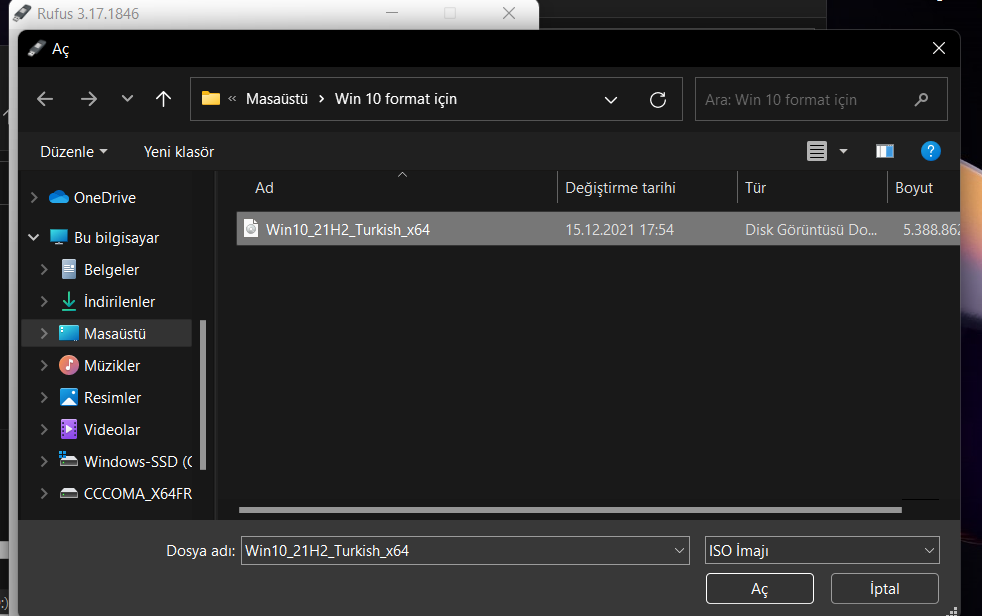The height and width of the screenshot is (616, 982).
Task: Cancel the dialog with İptal
Action: click(x=884, y=588)
